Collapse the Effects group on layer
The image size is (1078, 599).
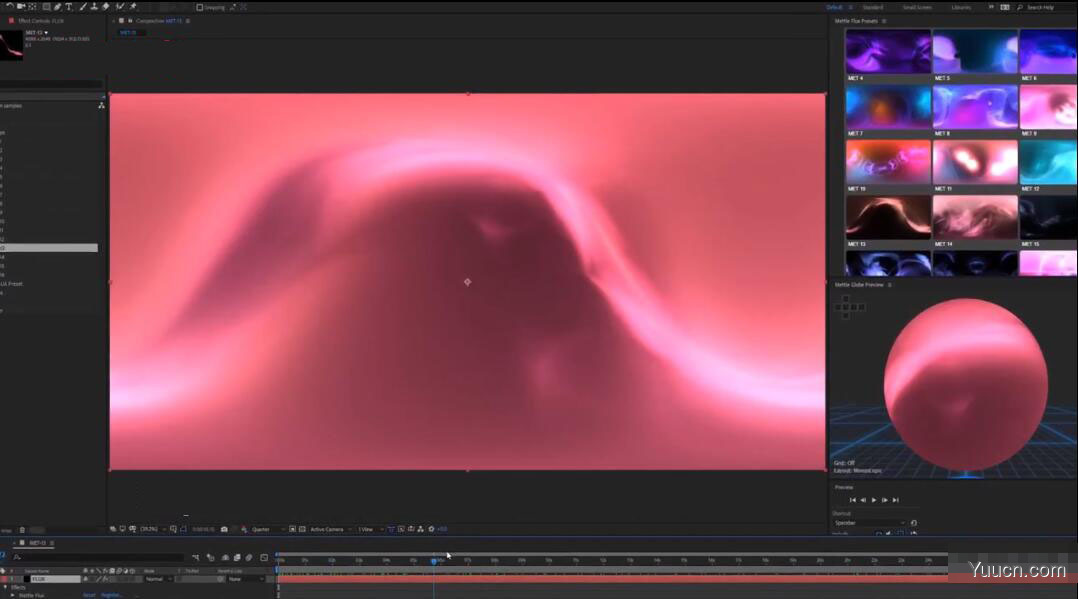point(6,587)
